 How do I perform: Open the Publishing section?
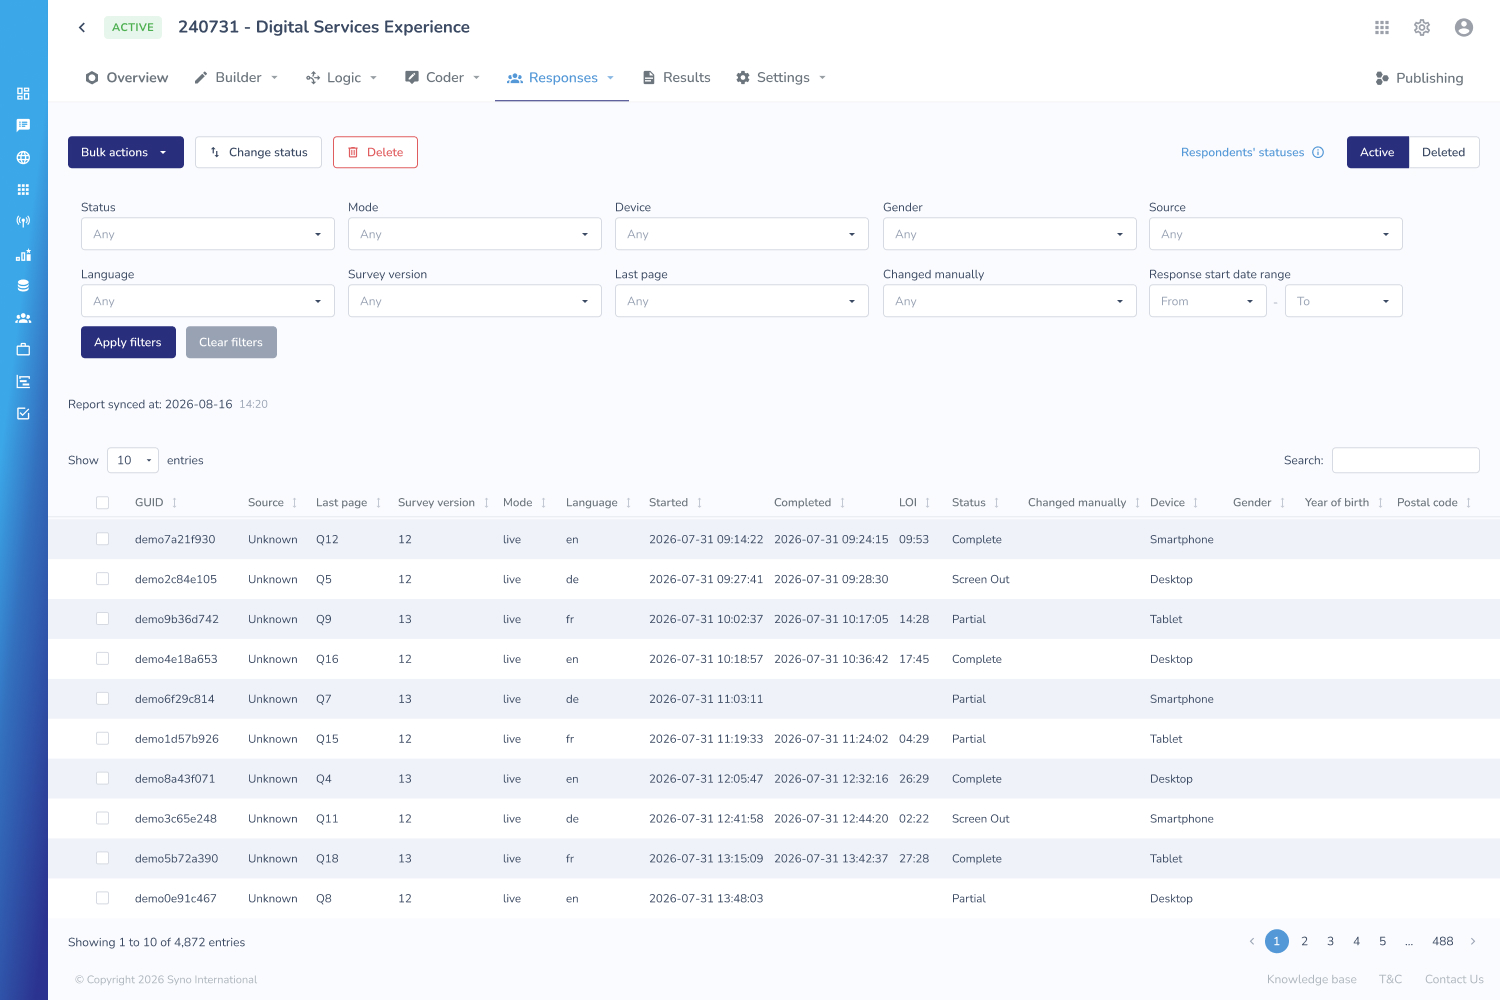1419,78
